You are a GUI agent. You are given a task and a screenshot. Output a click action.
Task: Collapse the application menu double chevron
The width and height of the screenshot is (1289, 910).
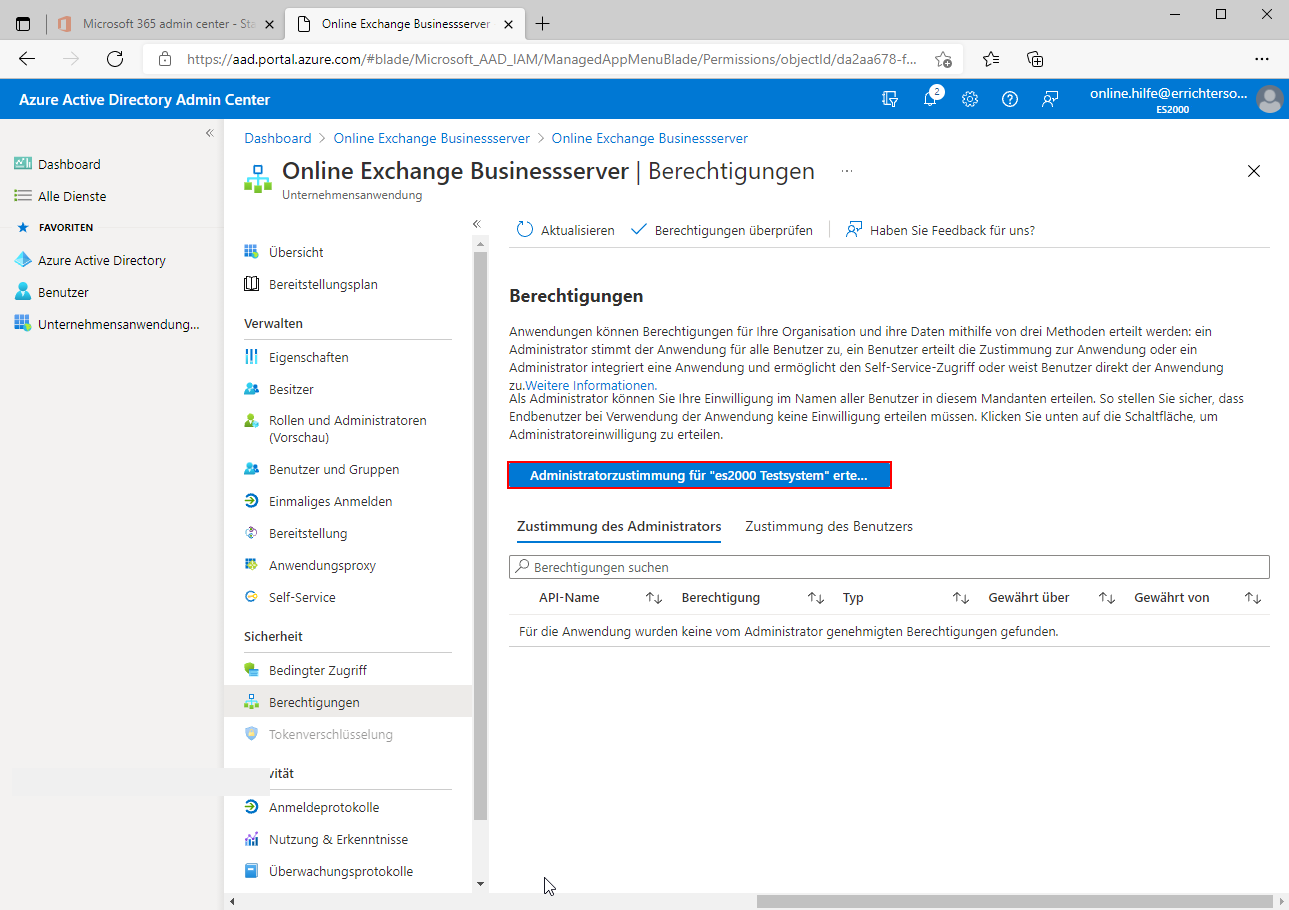(477, 223)
